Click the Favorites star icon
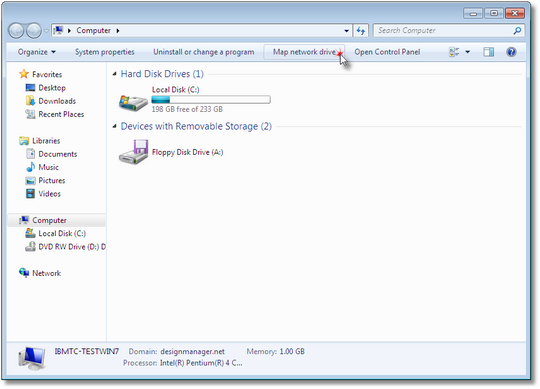Viewport: 540px width, 389px height. 24,74
